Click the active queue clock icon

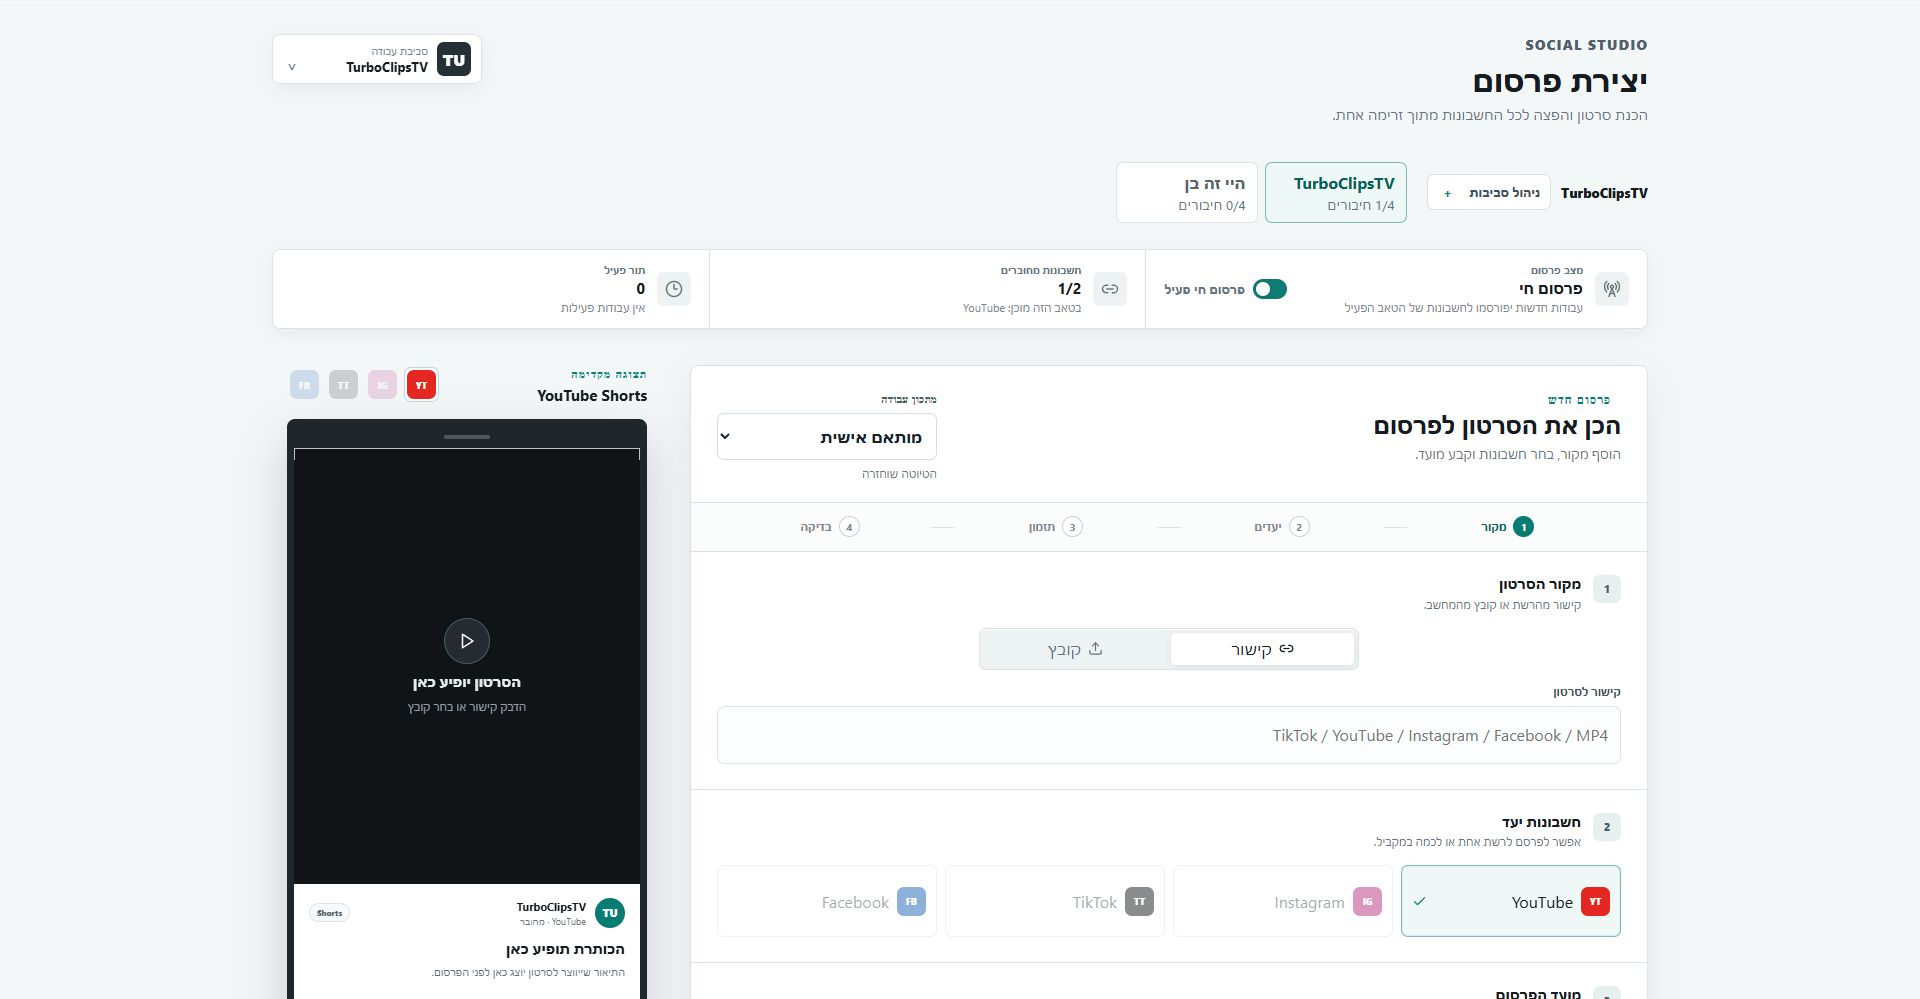point(674,289)
